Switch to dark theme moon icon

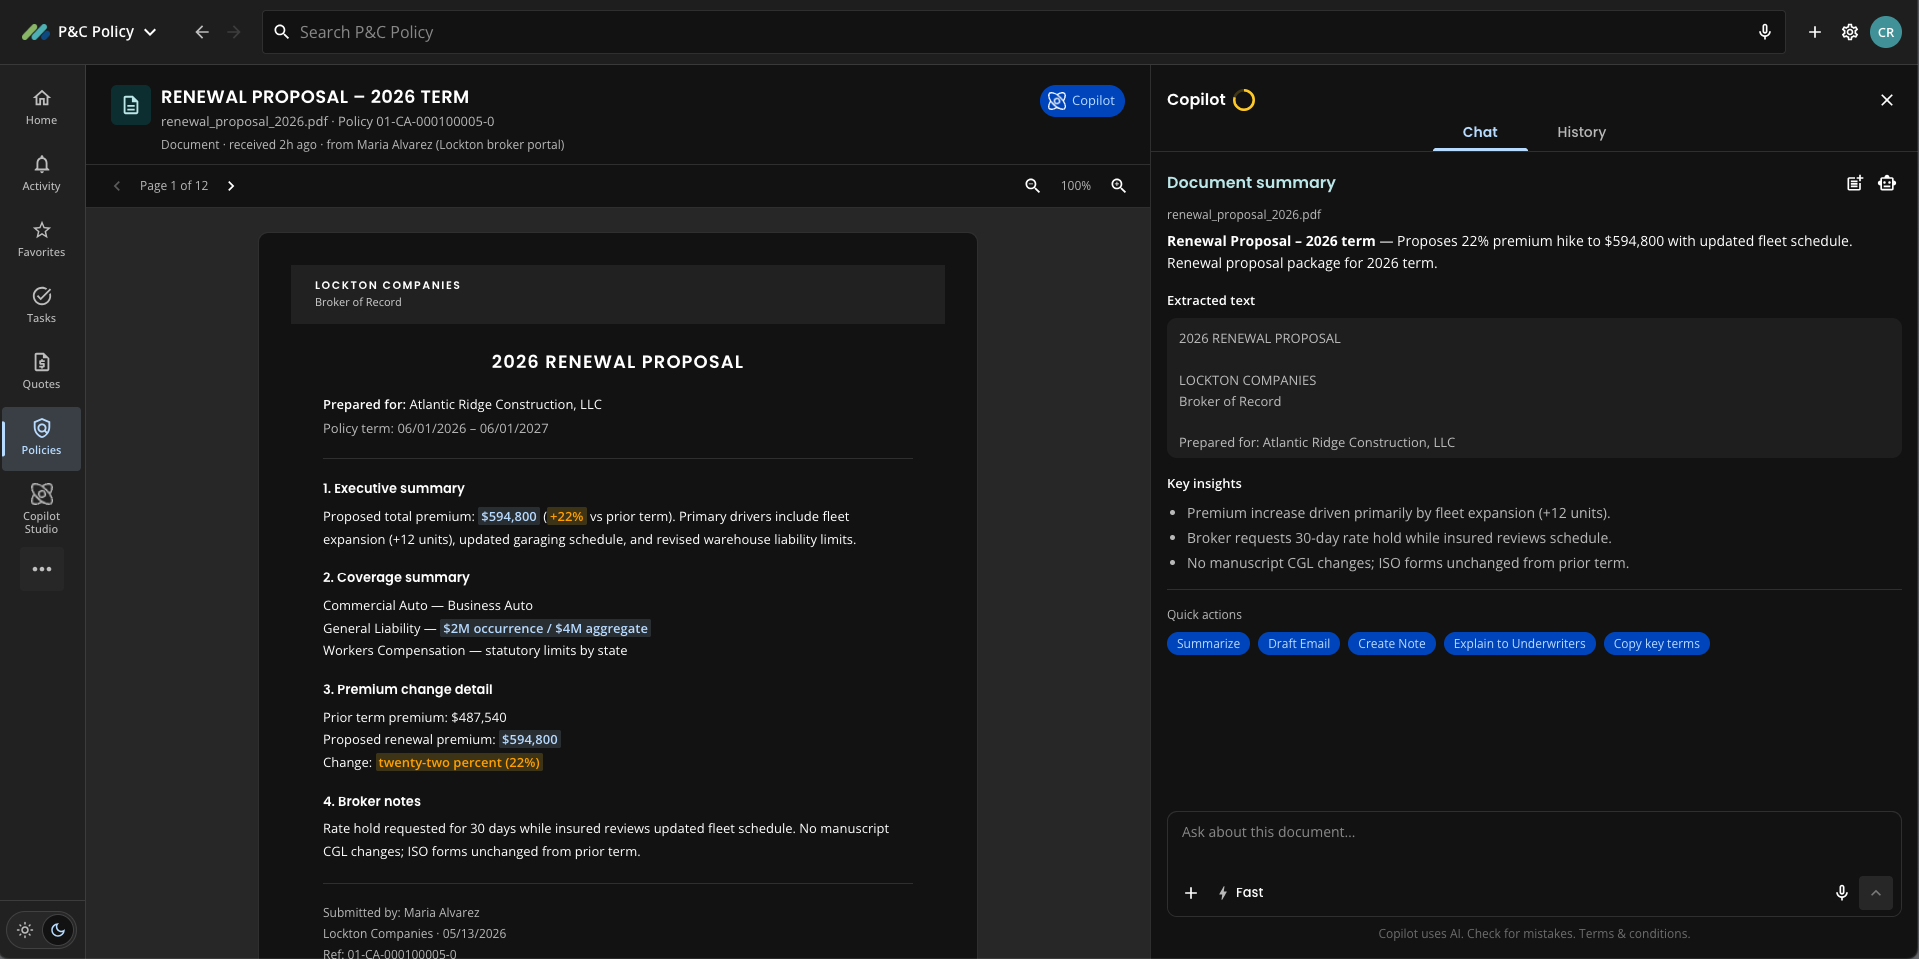(x=58, y=930)
